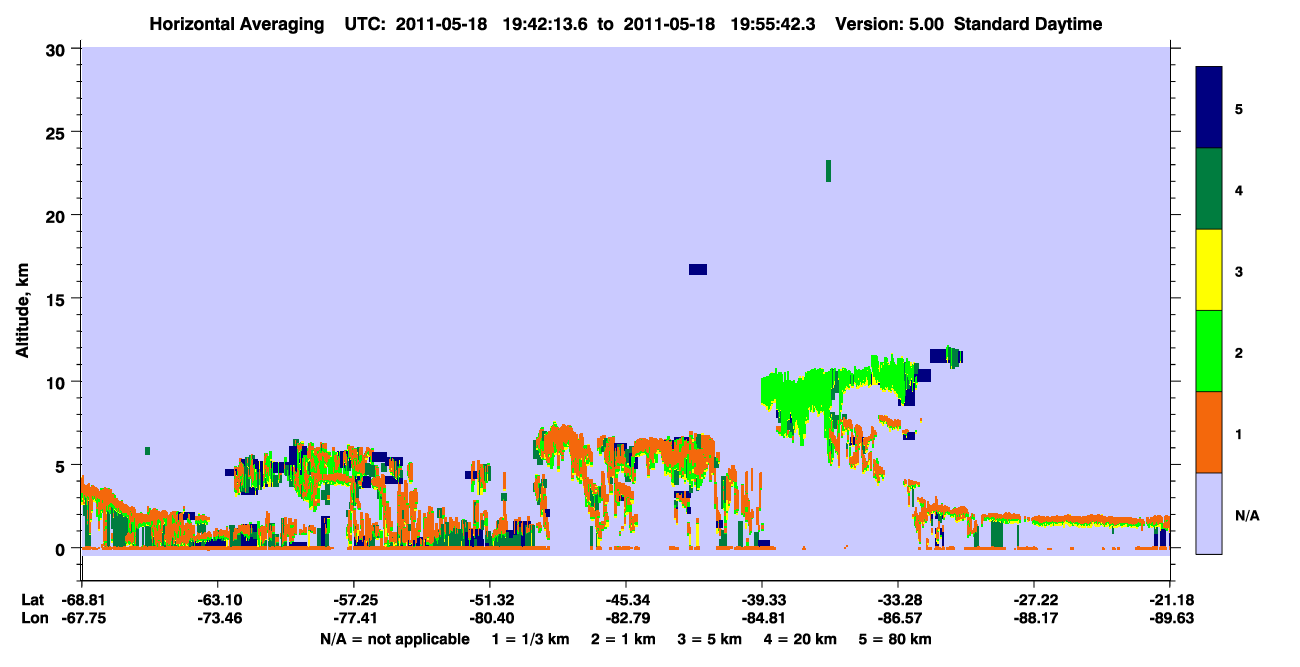This screenshot has height=667, width=1300.
Task: Click the orange colorbar segment labeled 1
Action: tap(1209, 432)
